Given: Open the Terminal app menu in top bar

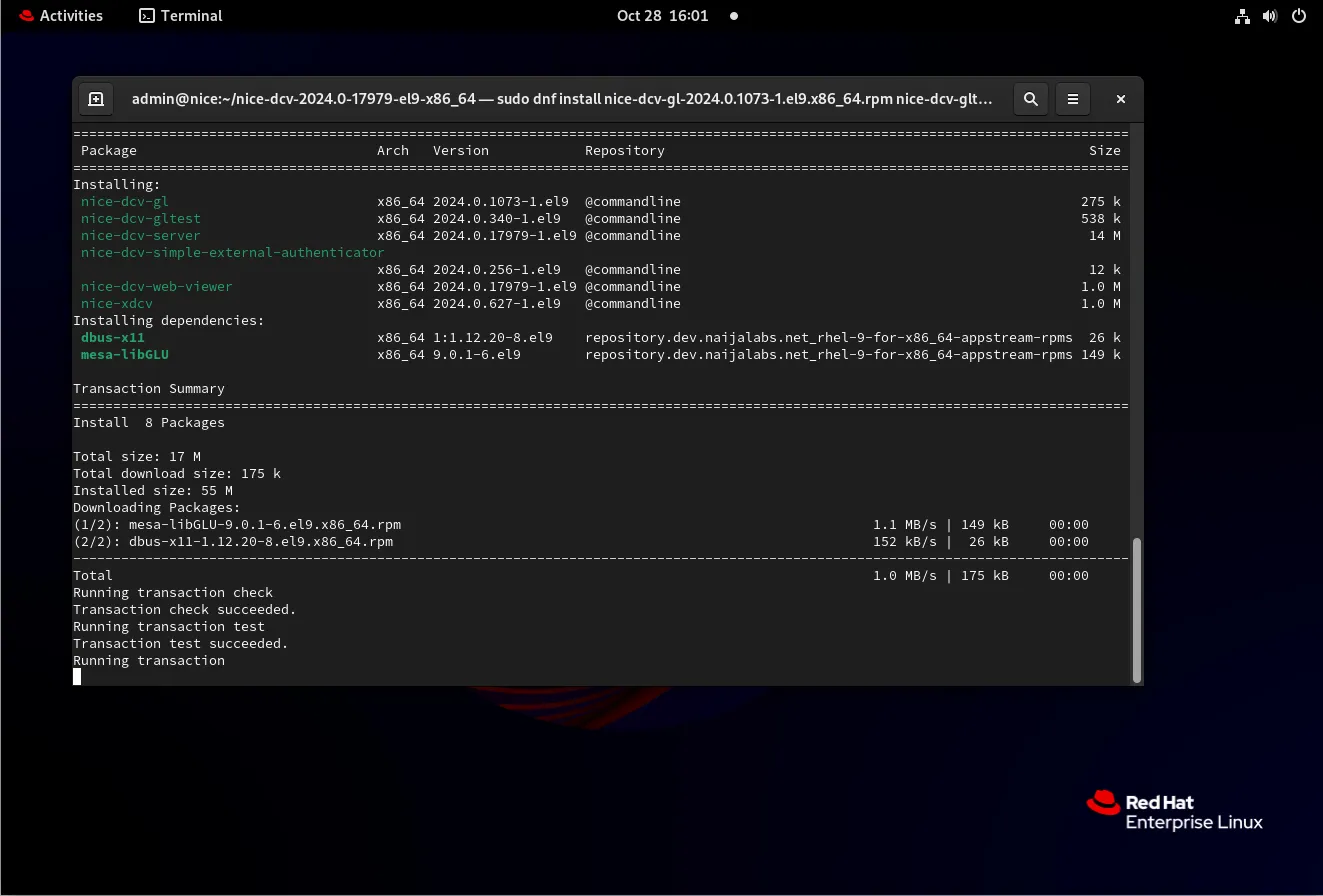Looking at the screenshot, I should [181, 16].
